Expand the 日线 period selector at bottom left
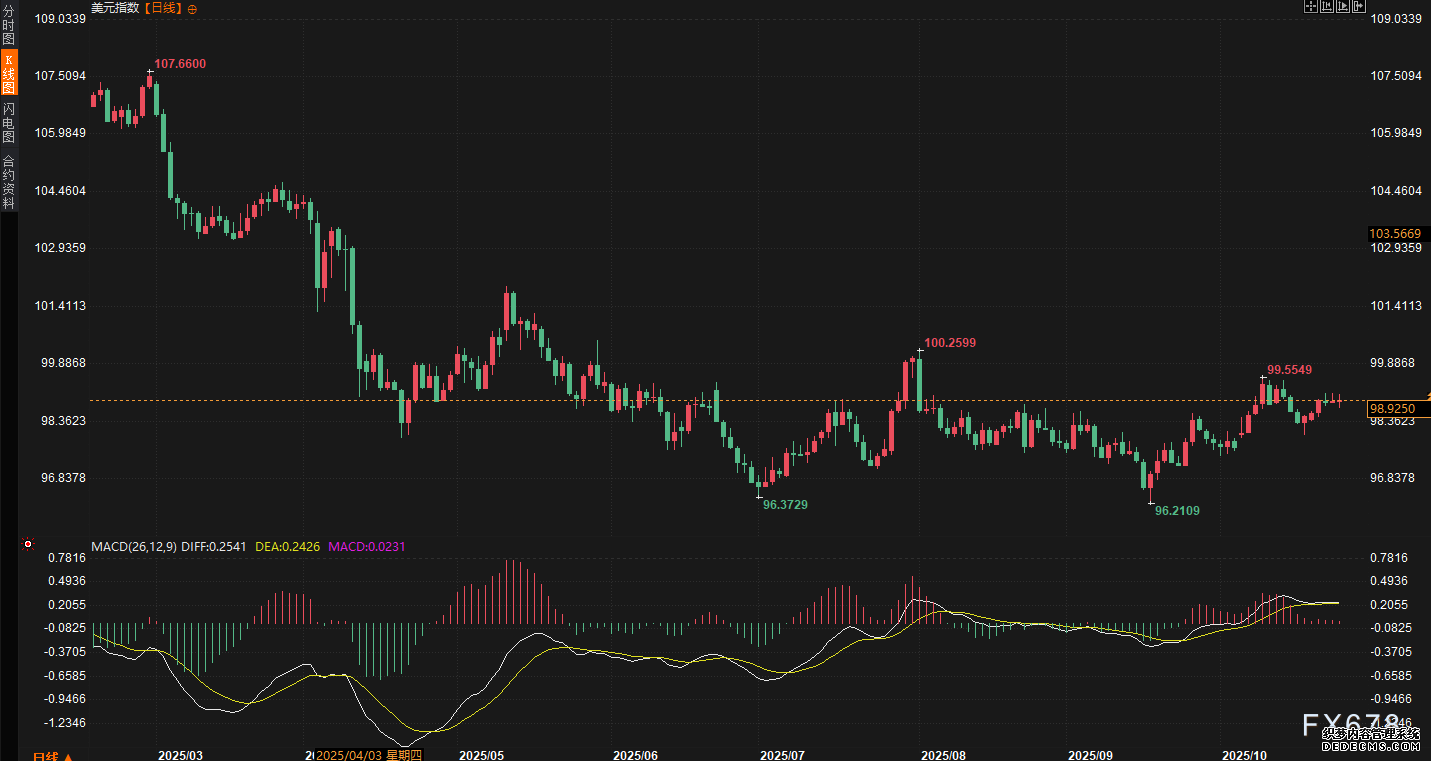Screen dimensions: 1431x761 tap(52, 755)
